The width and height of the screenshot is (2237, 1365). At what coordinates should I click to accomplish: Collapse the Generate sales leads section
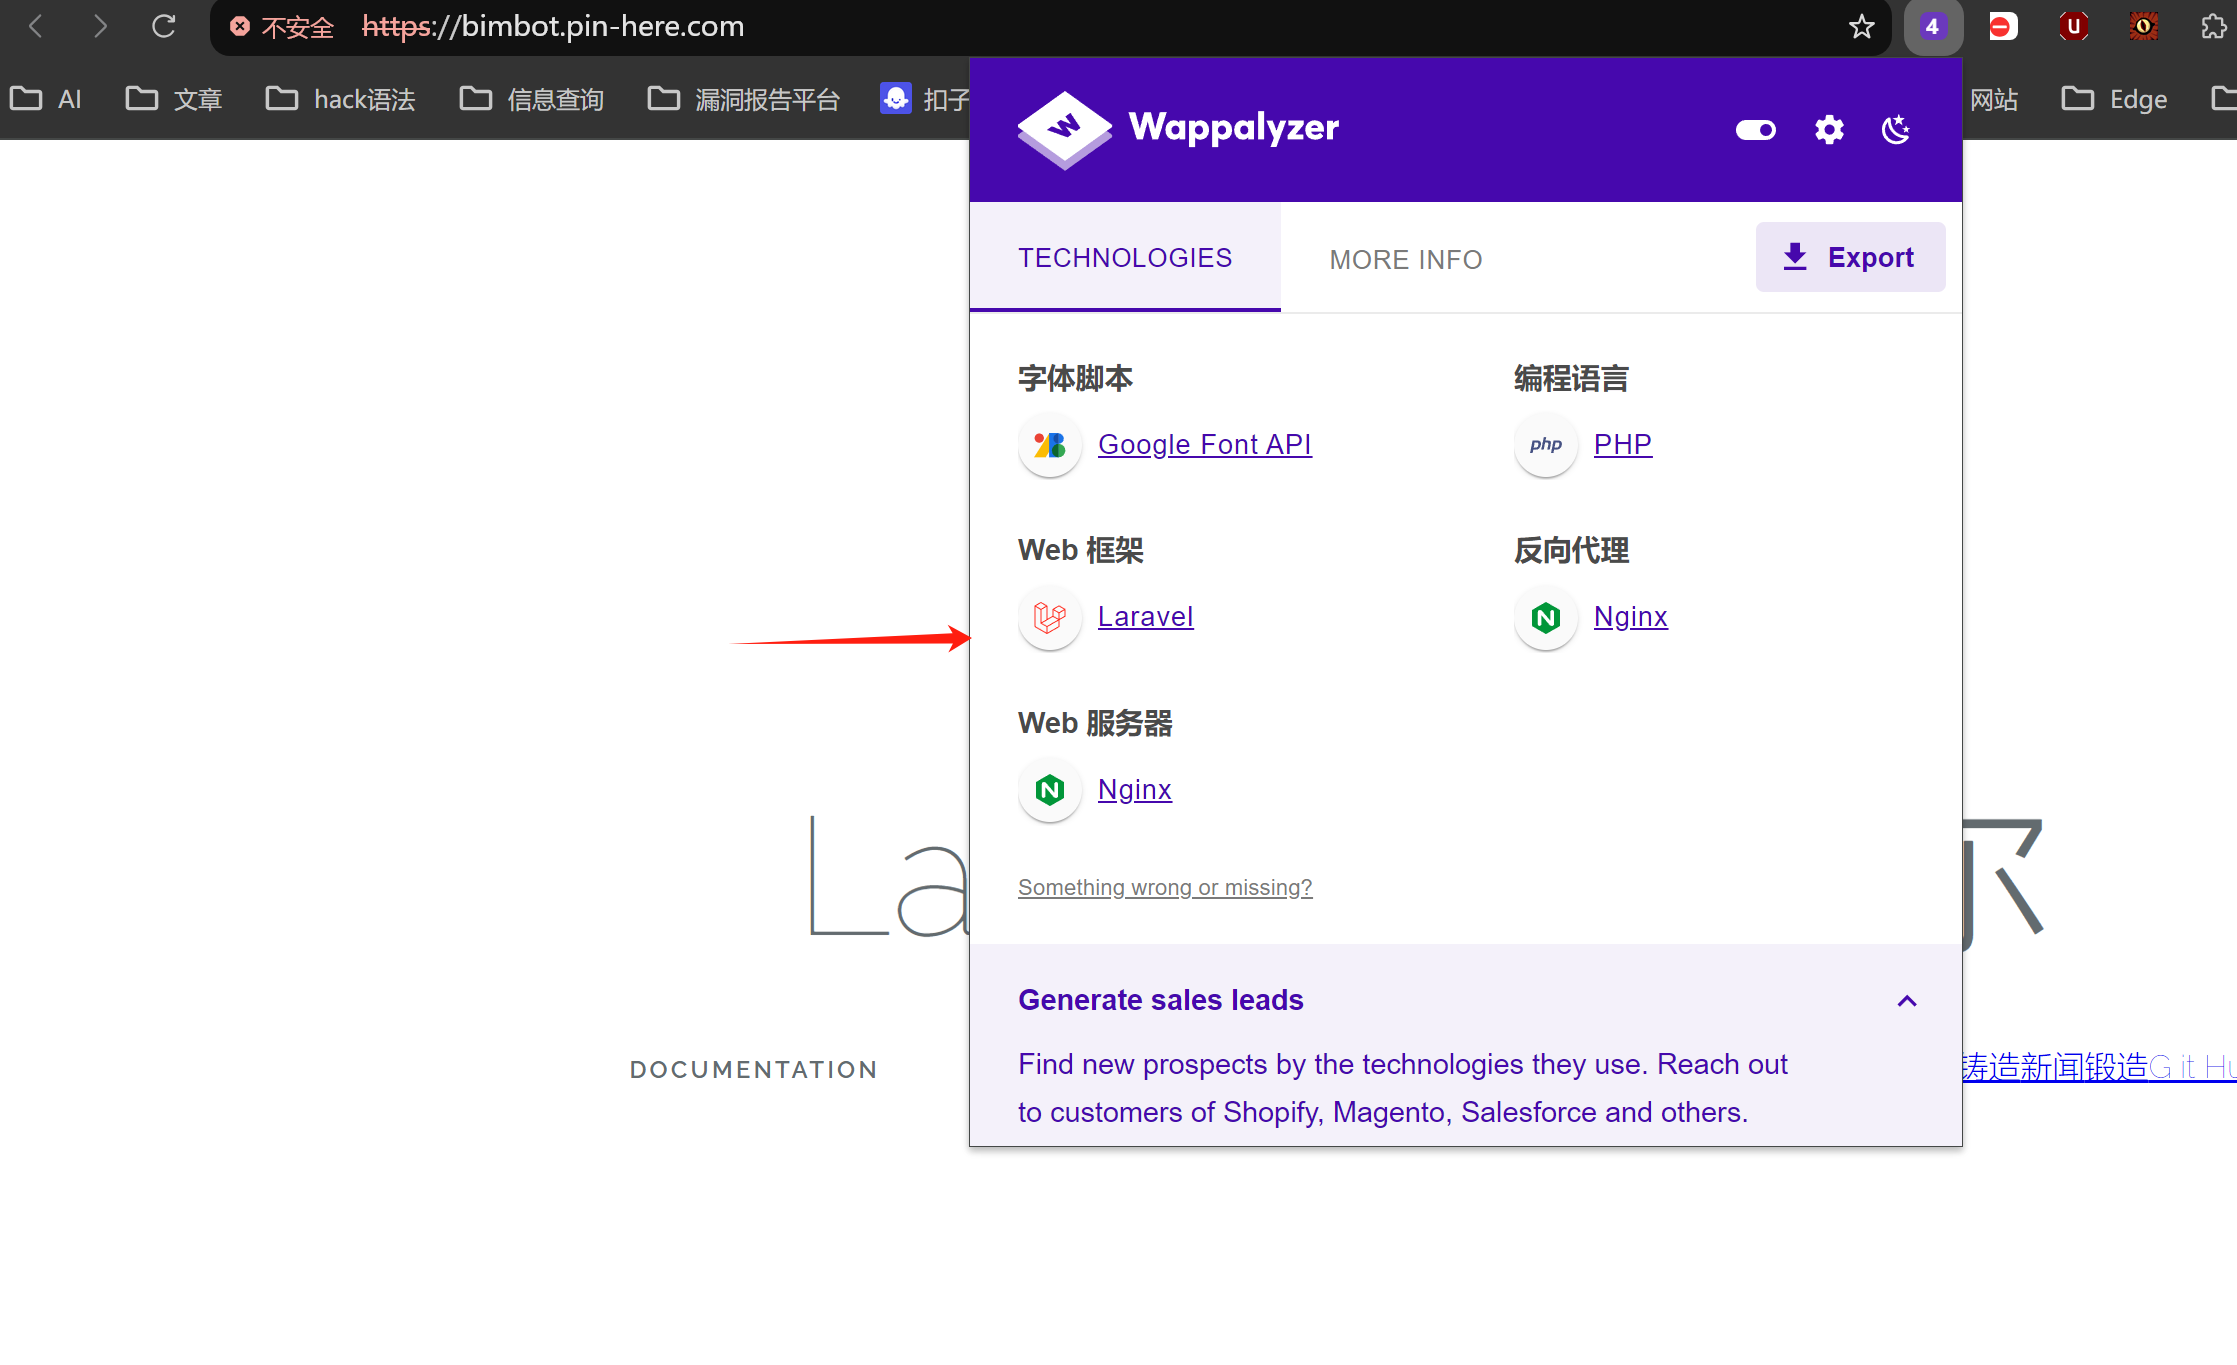(1907, 1001)
